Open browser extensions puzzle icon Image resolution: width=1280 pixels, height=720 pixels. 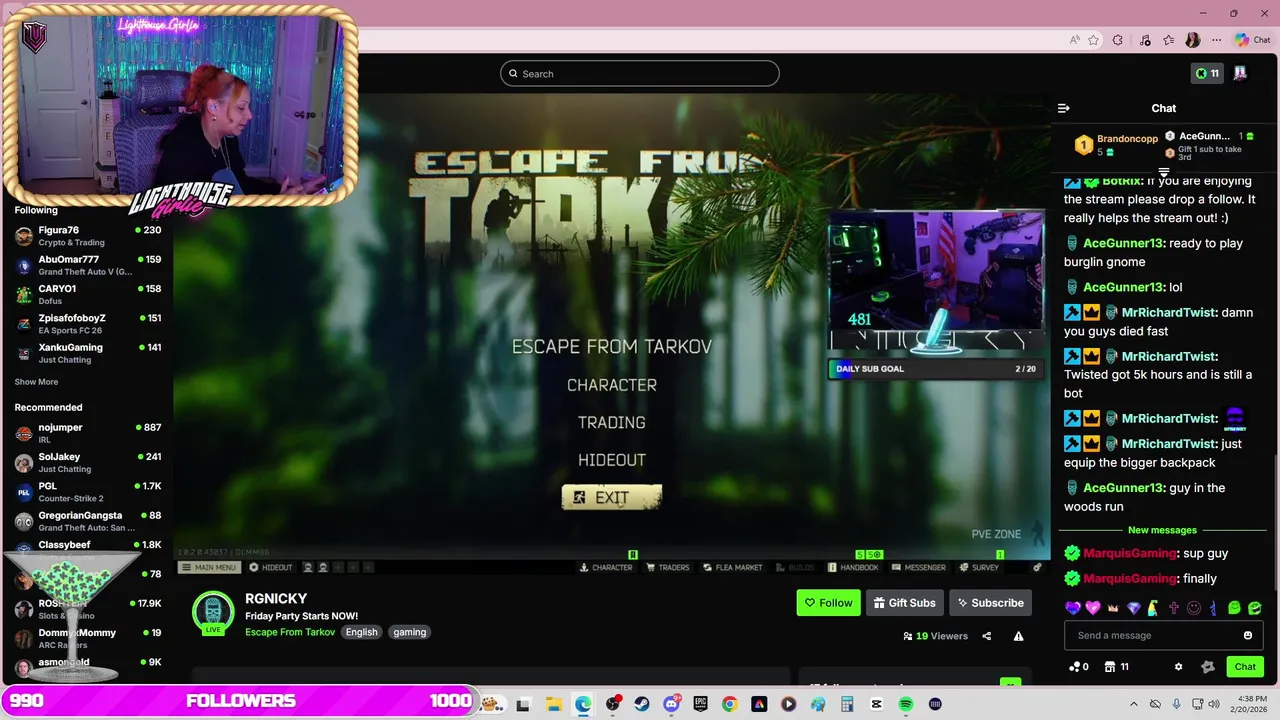(1118, 40)
